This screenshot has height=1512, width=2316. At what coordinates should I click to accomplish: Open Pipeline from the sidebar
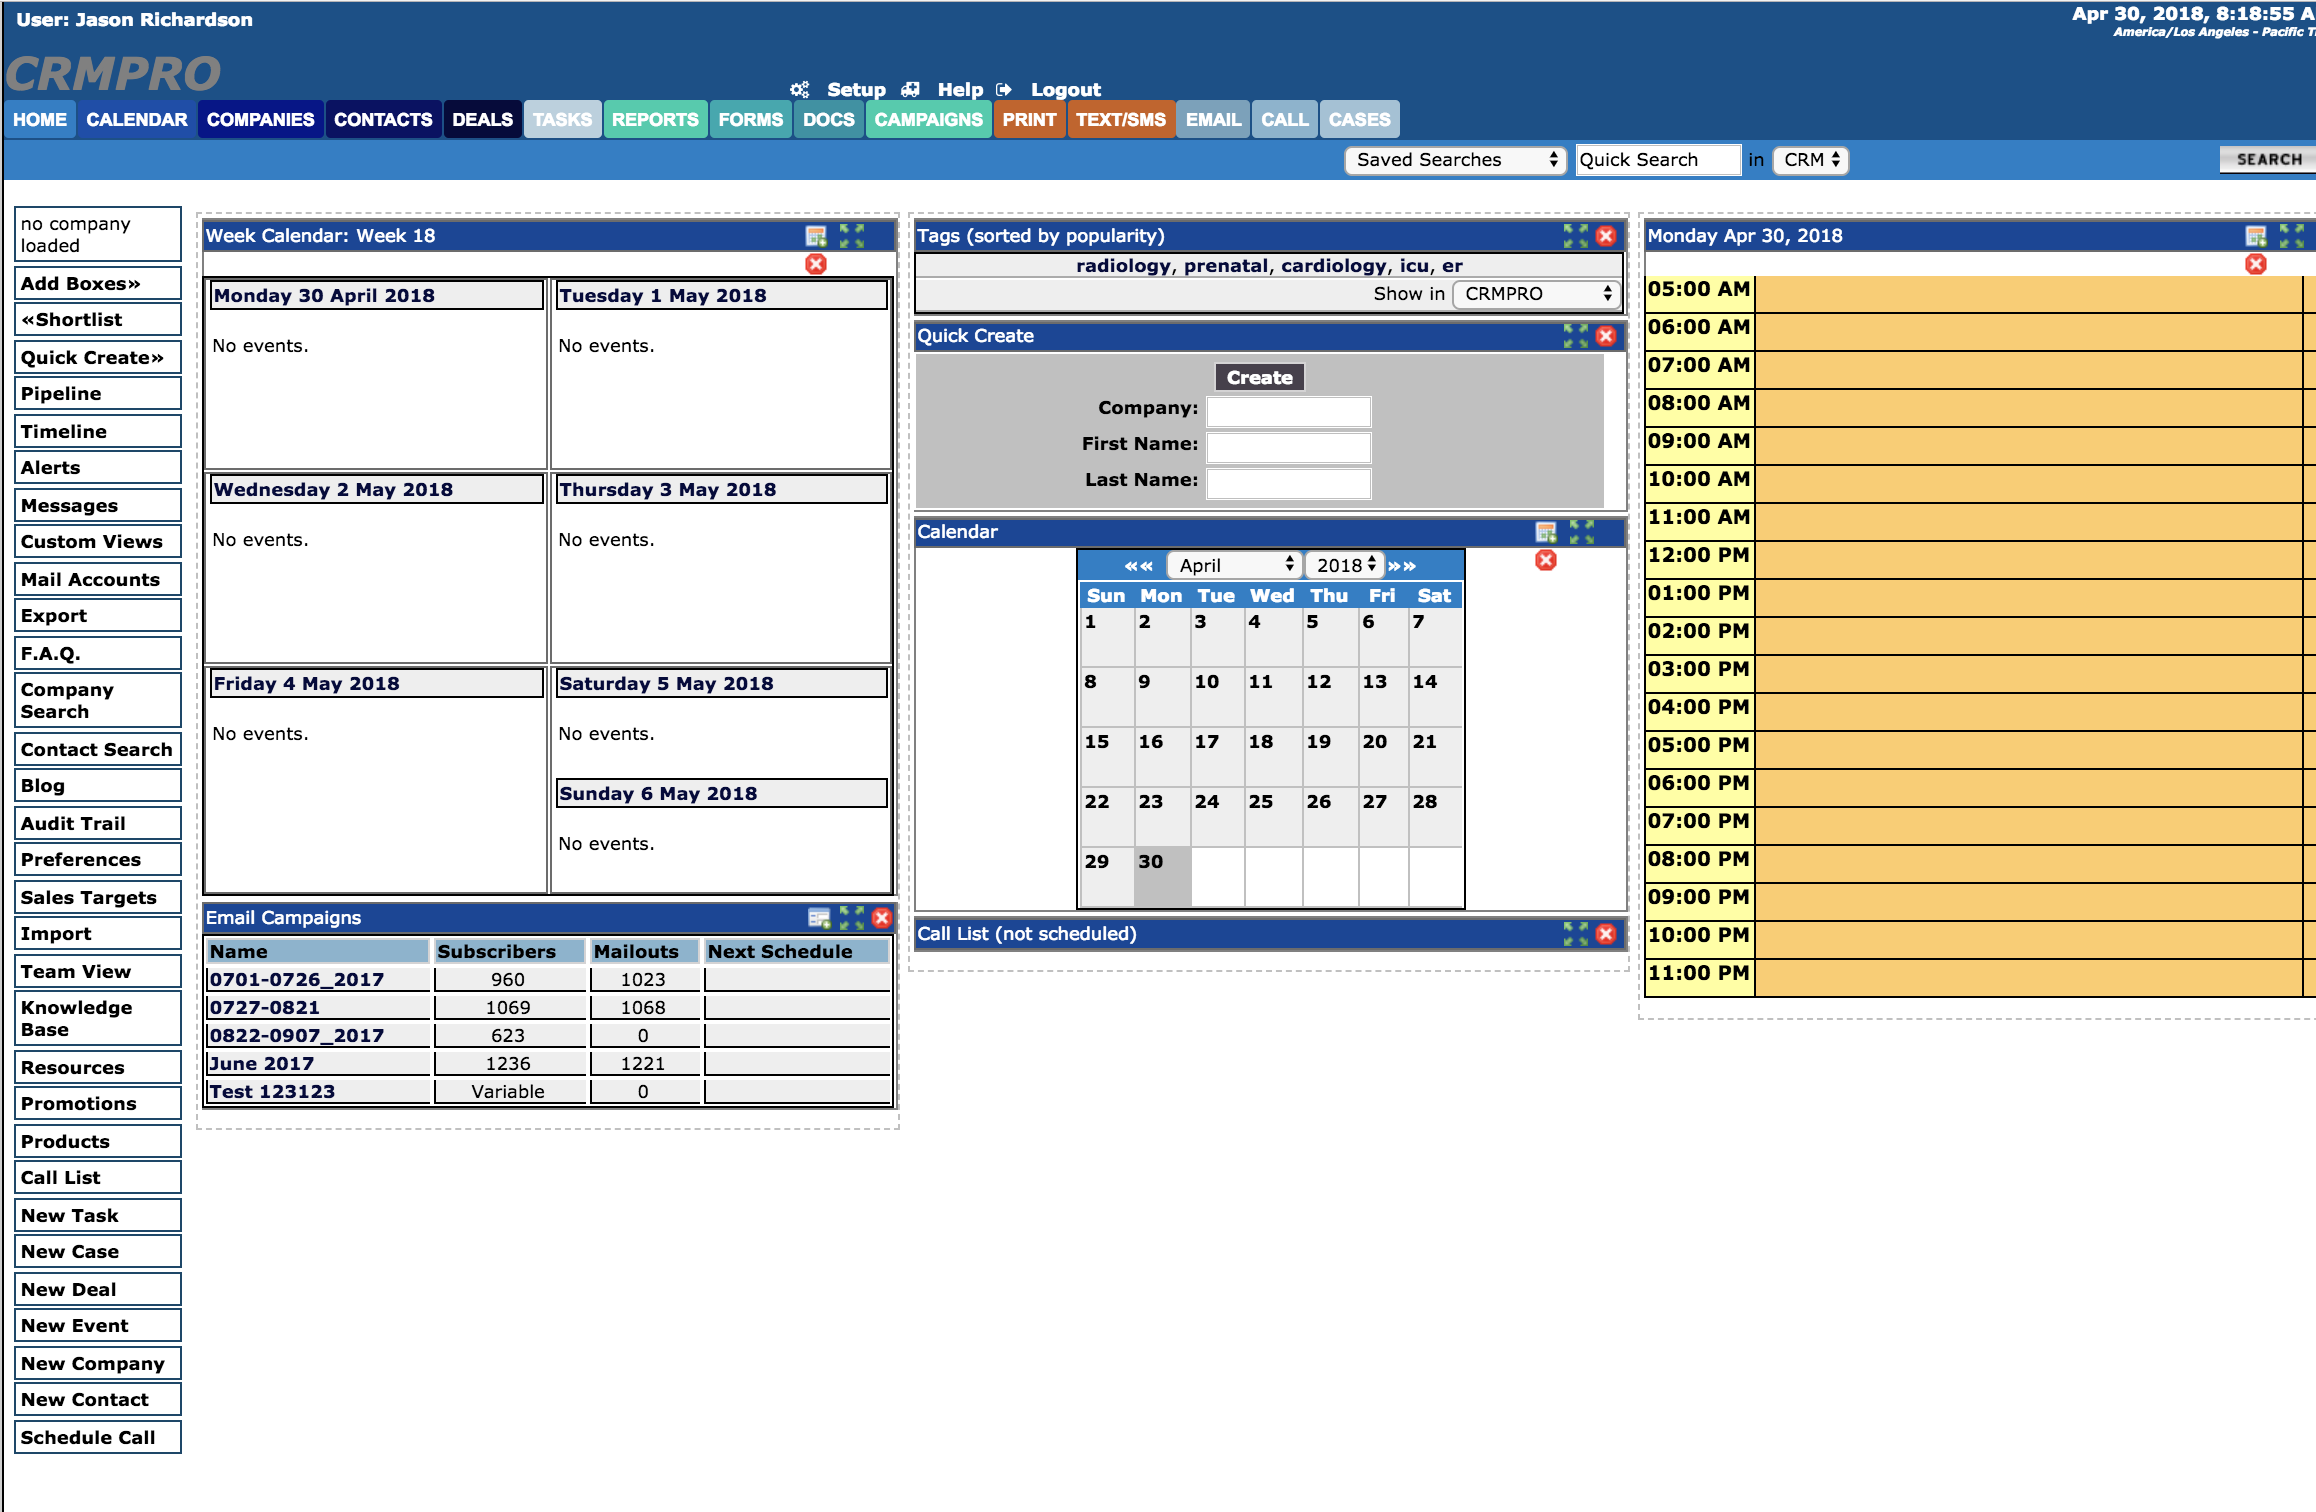point(98,394)
